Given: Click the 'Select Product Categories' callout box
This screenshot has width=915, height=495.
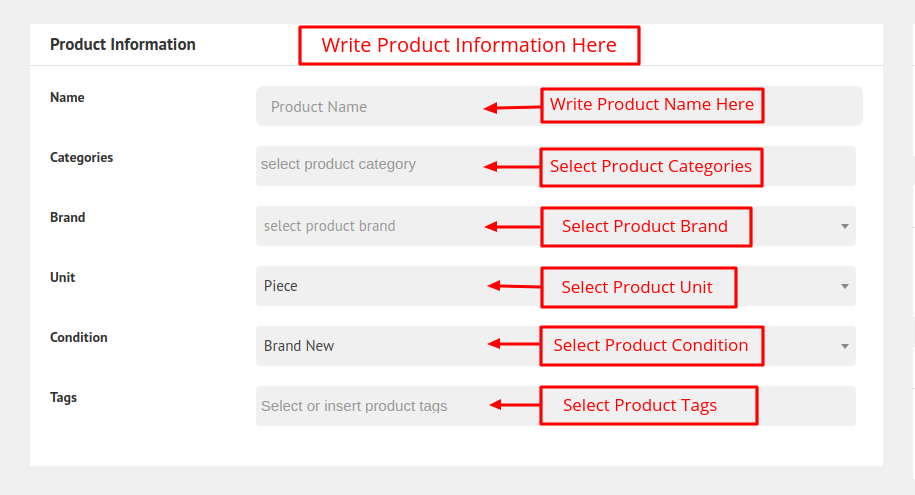Looking at the screenshot, I should pyautogui.click(x=651, y=167).
